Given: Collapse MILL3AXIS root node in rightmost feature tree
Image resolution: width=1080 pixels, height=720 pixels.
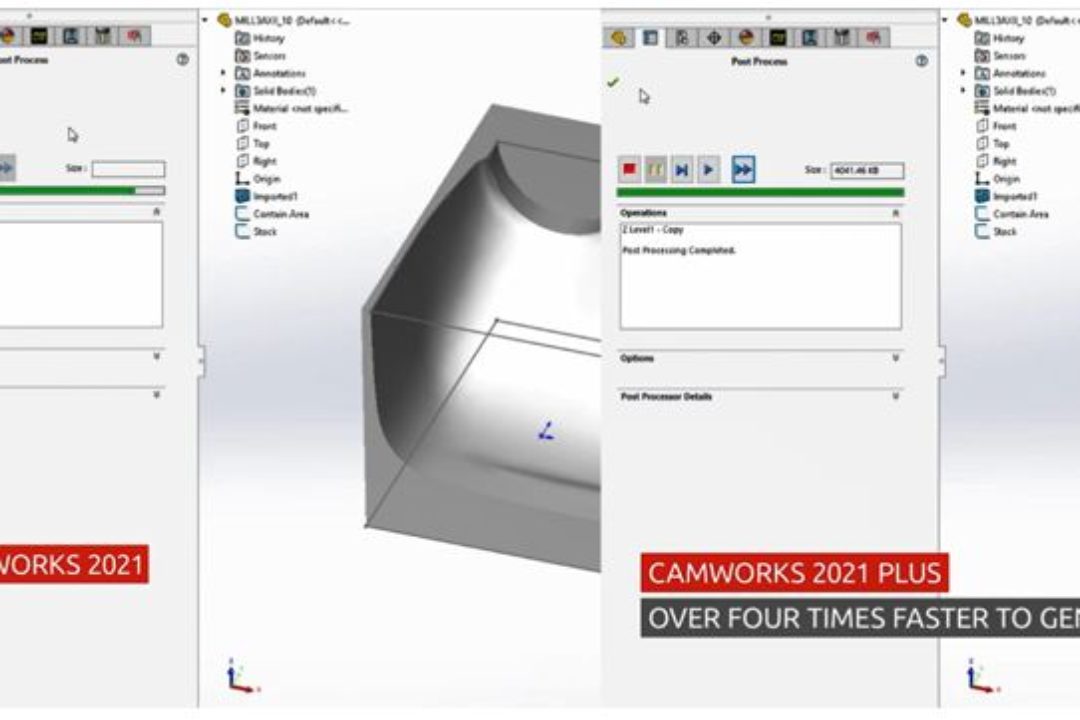Looking at the screenshot, I should click(x=944, y=21).
